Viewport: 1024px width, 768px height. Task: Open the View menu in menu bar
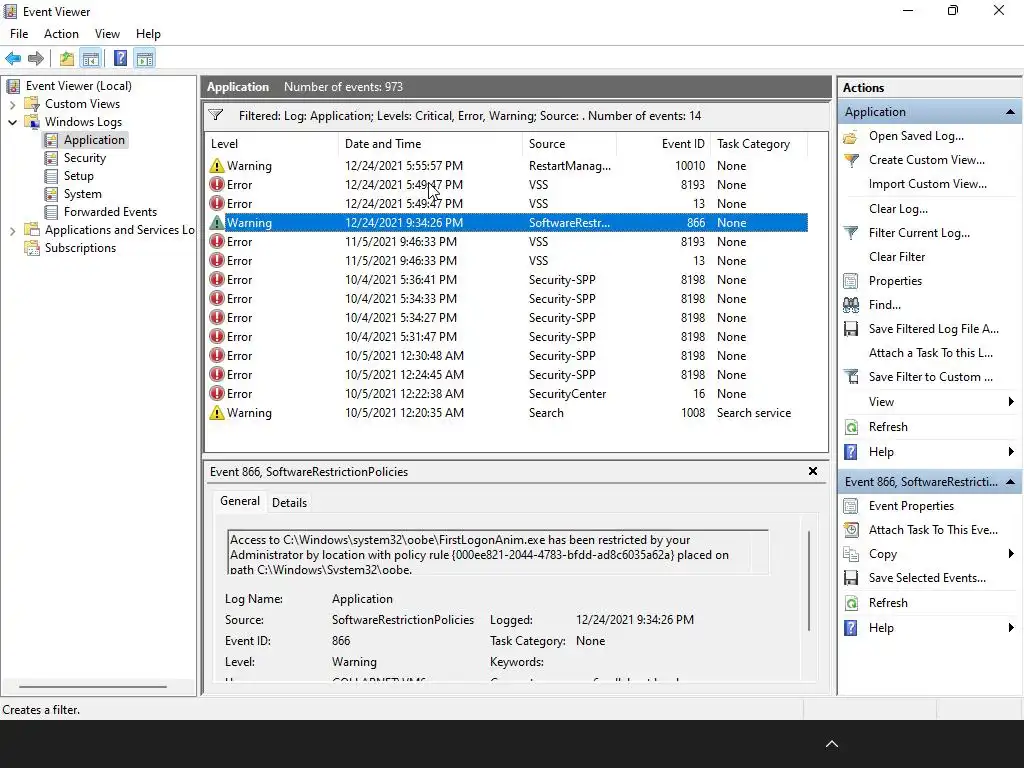pyautogui.click(x=107, y=34)
